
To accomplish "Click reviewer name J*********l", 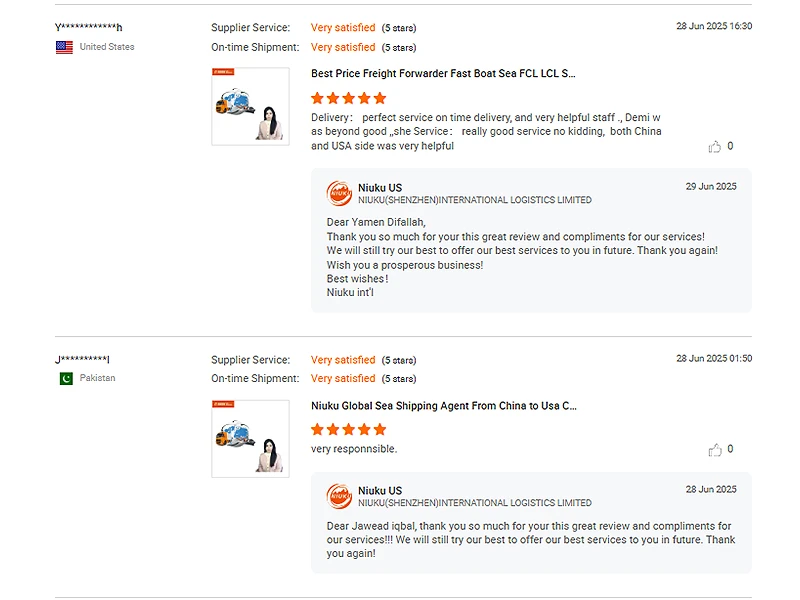I will [82, 360].
